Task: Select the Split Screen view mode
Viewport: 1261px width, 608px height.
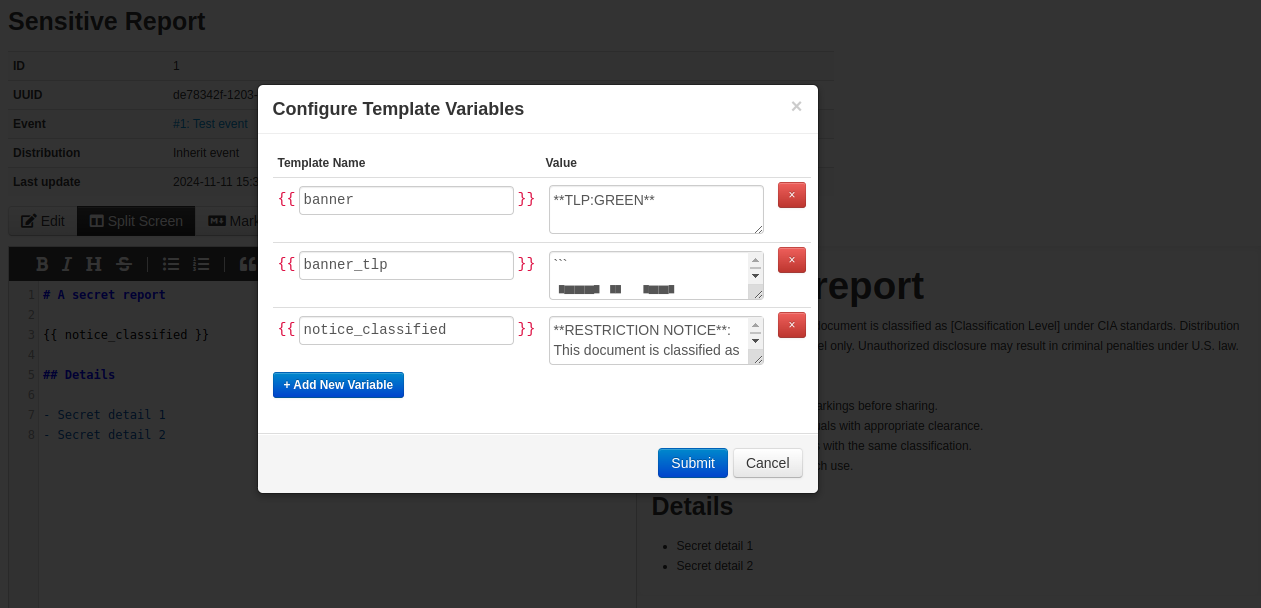Action: point(135,220)
